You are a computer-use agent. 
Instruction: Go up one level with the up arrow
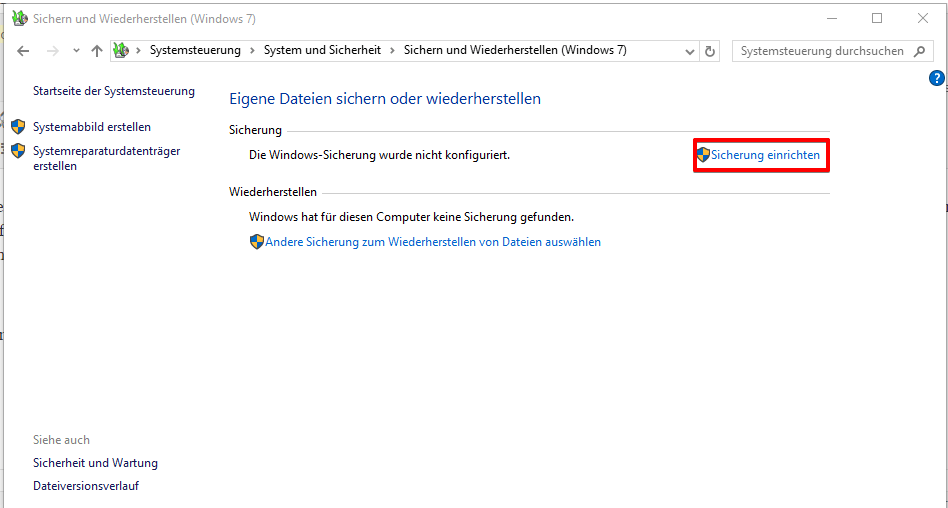pos(97,51)
